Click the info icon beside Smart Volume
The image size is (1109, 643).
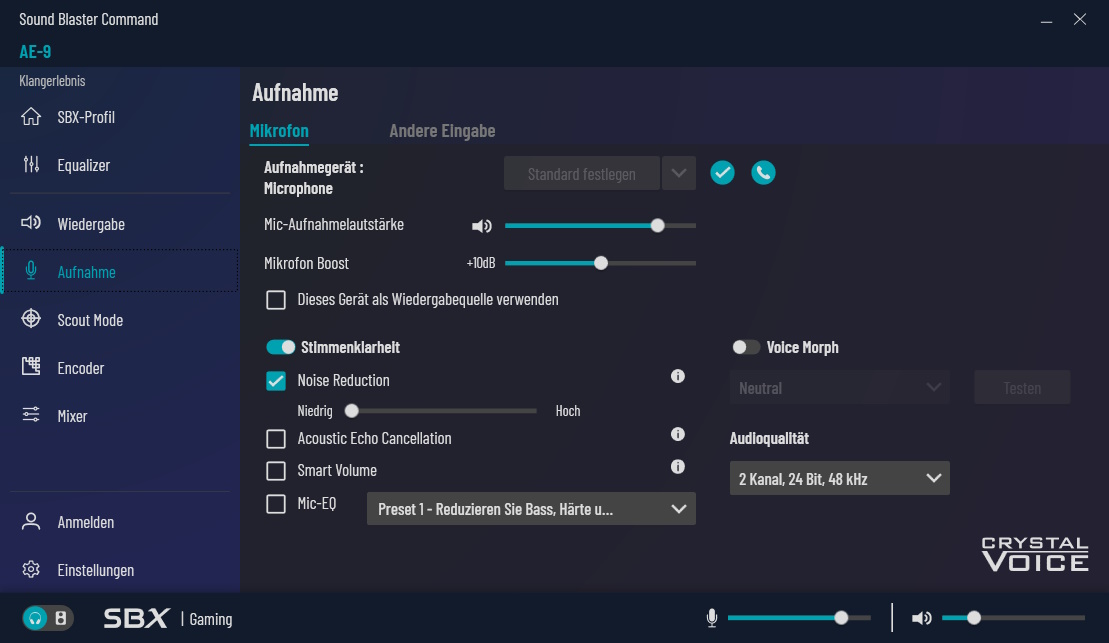677,467
